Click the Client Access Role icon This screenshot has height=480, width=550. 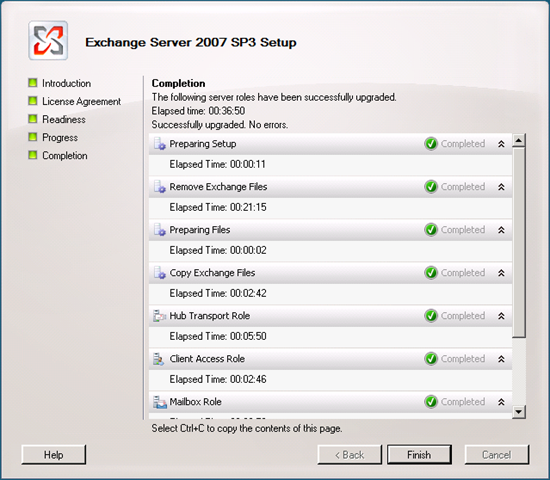(159, 359)
